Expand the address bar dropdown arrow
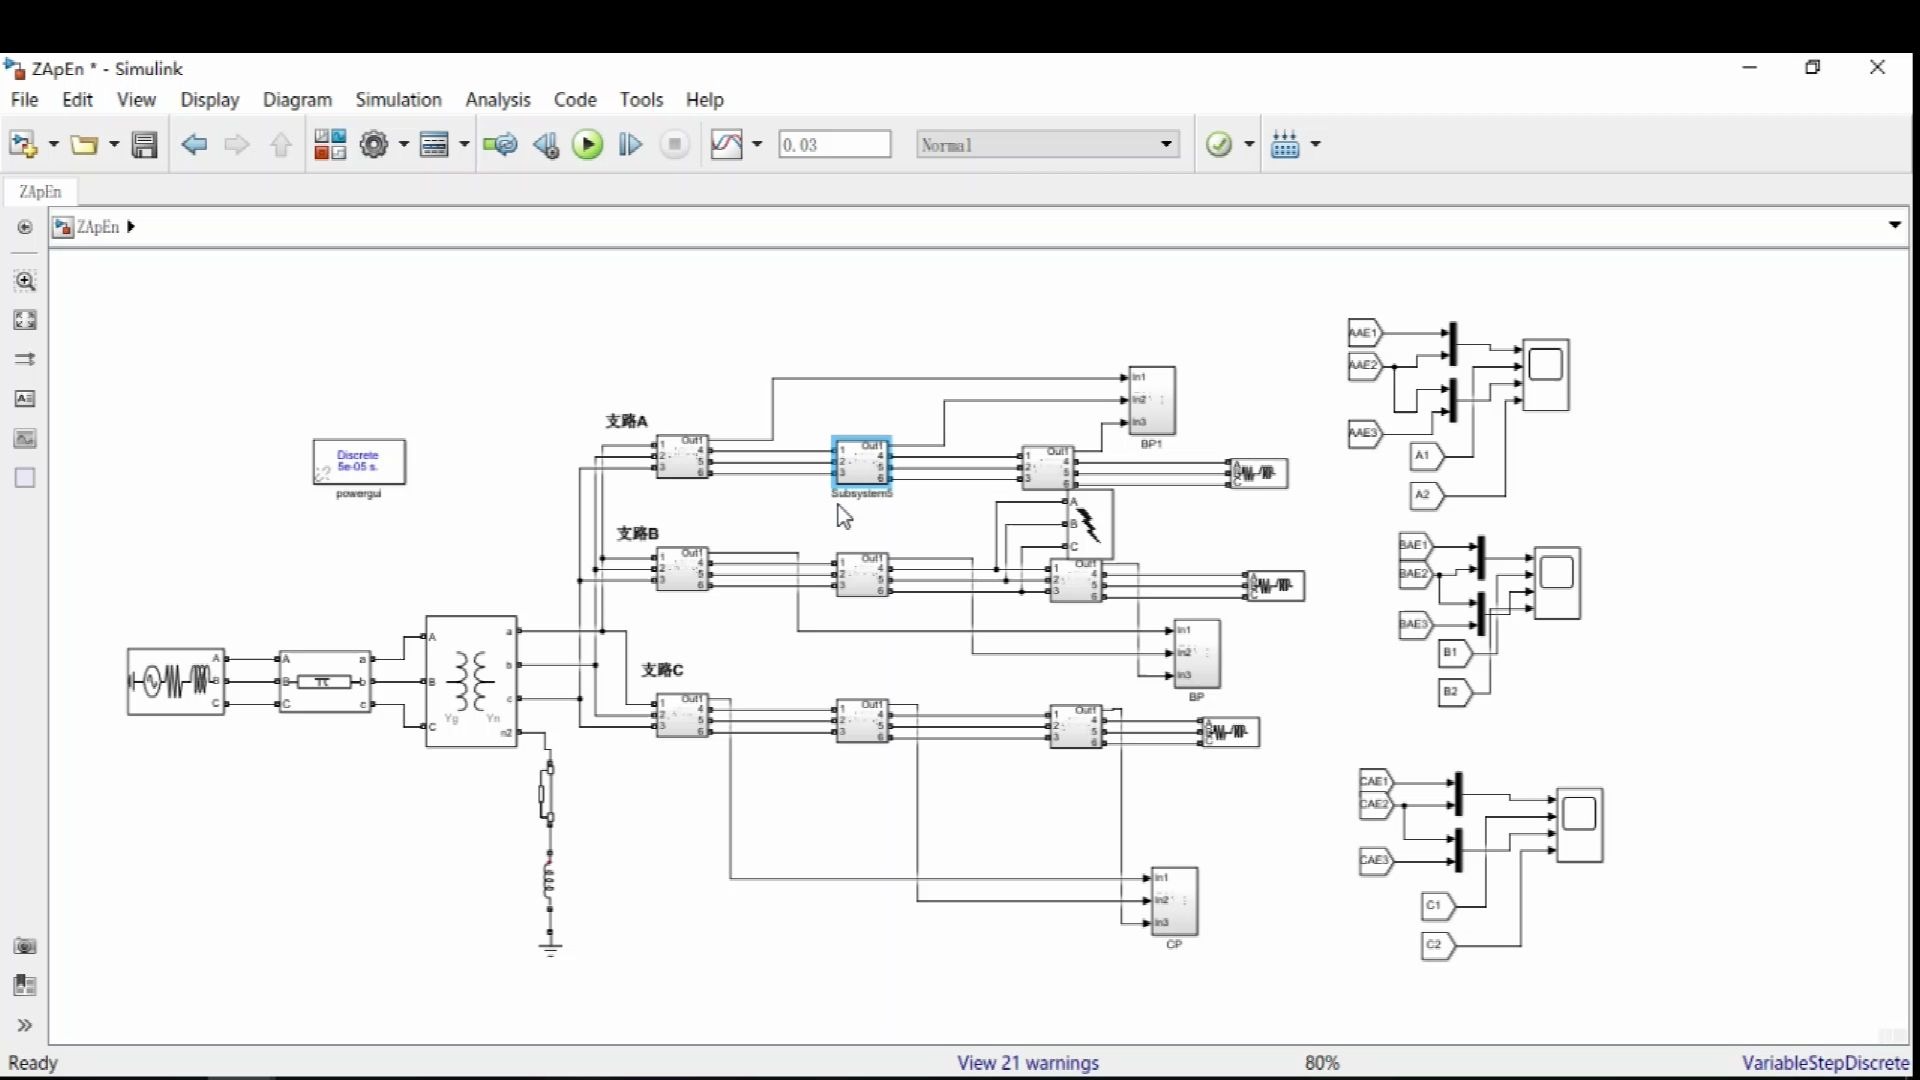The image size is (1920, 1080). (1894, 226)
